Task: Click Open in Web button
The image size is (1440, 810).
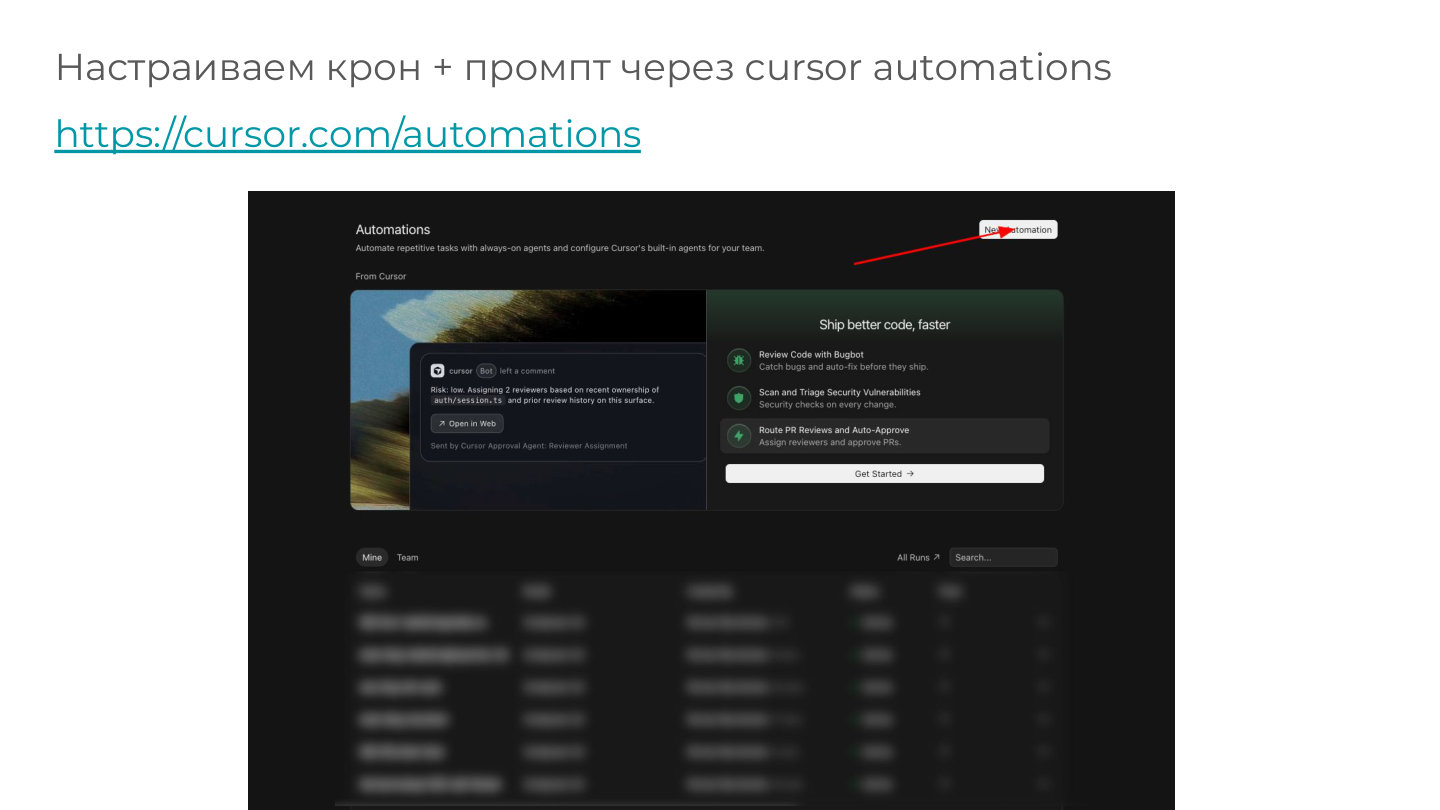Action: 467,424
